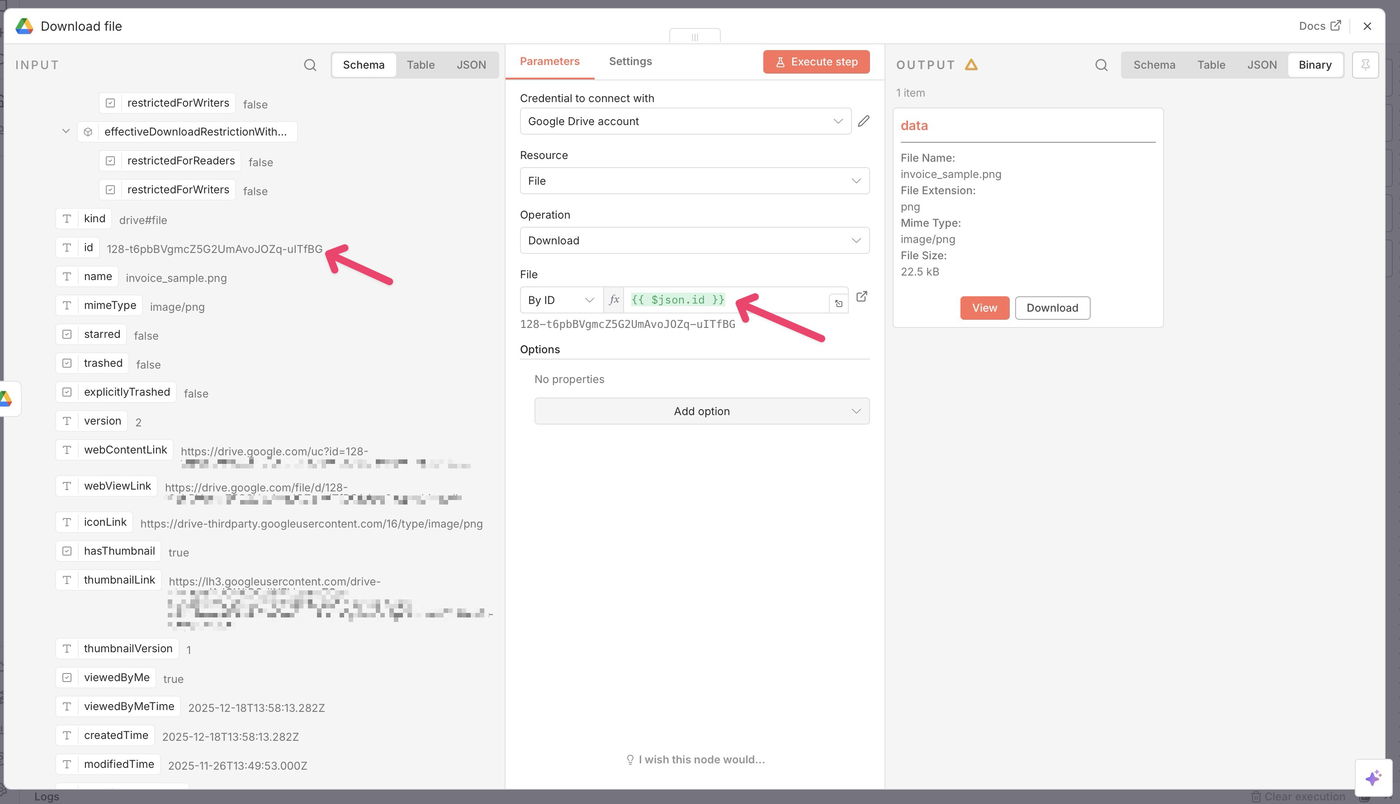The height and width of the screenshot is (804, 1400).
Task: Select the version field pill
Action: 92,421
